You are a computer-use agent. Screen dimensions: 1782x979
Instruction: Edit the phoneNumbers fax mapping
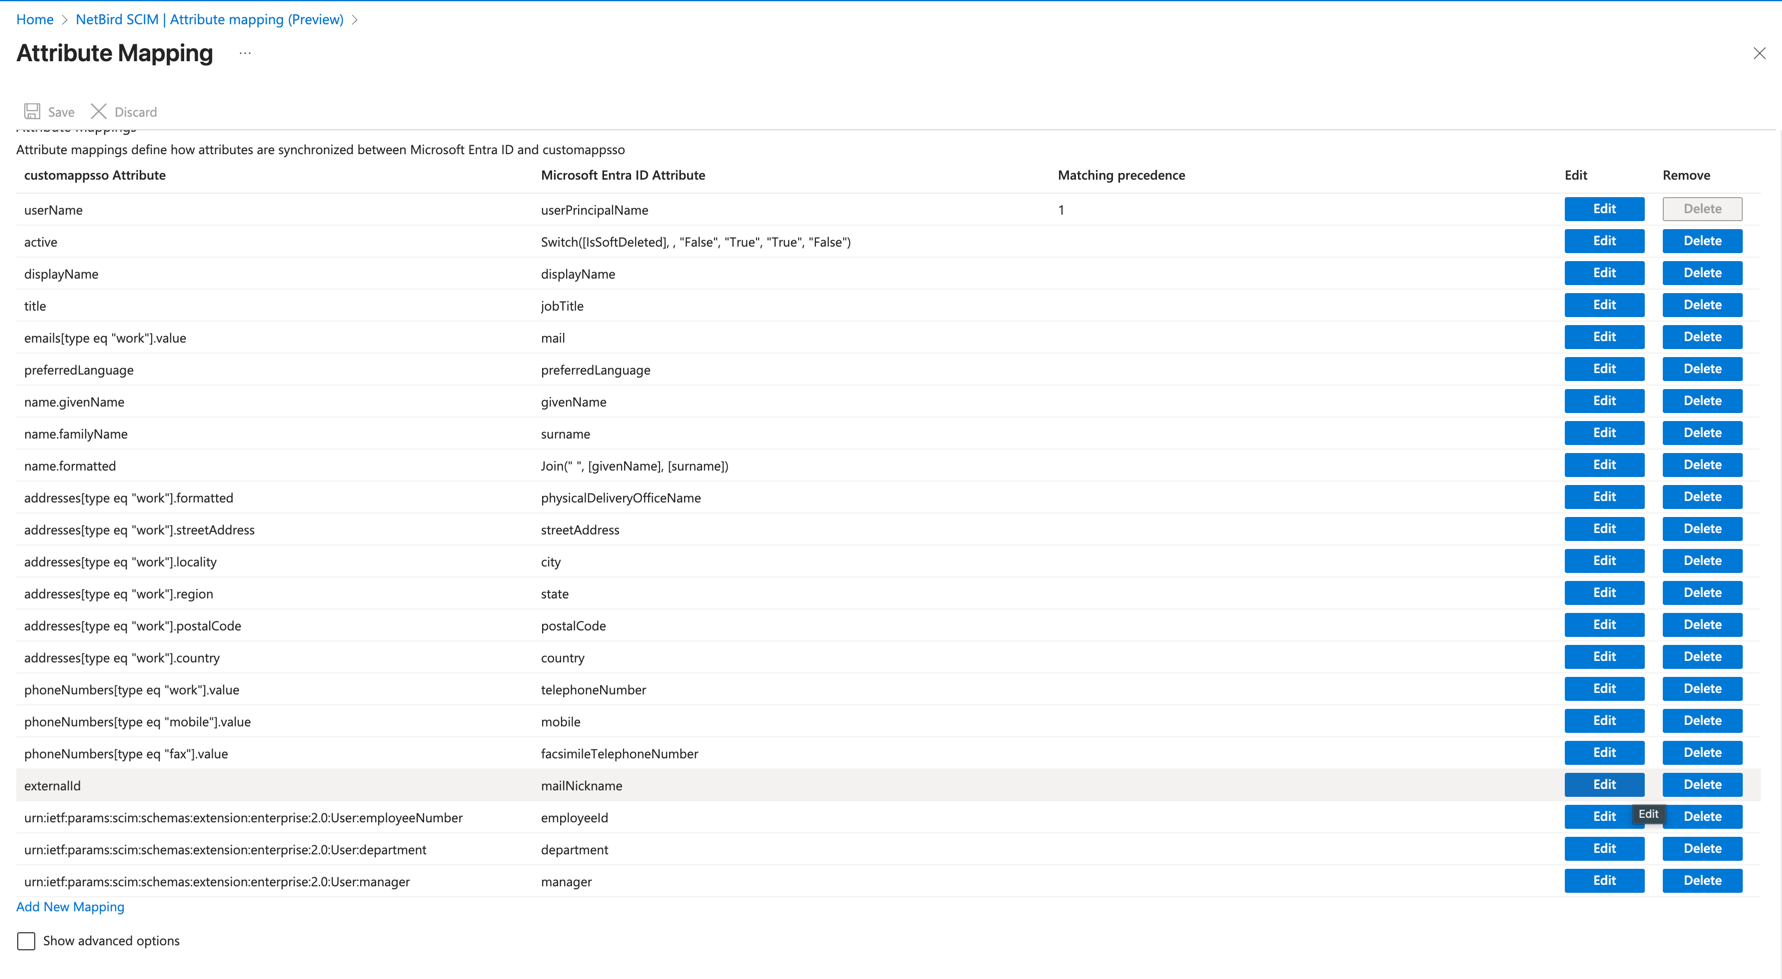click(x=1604, y=752)
